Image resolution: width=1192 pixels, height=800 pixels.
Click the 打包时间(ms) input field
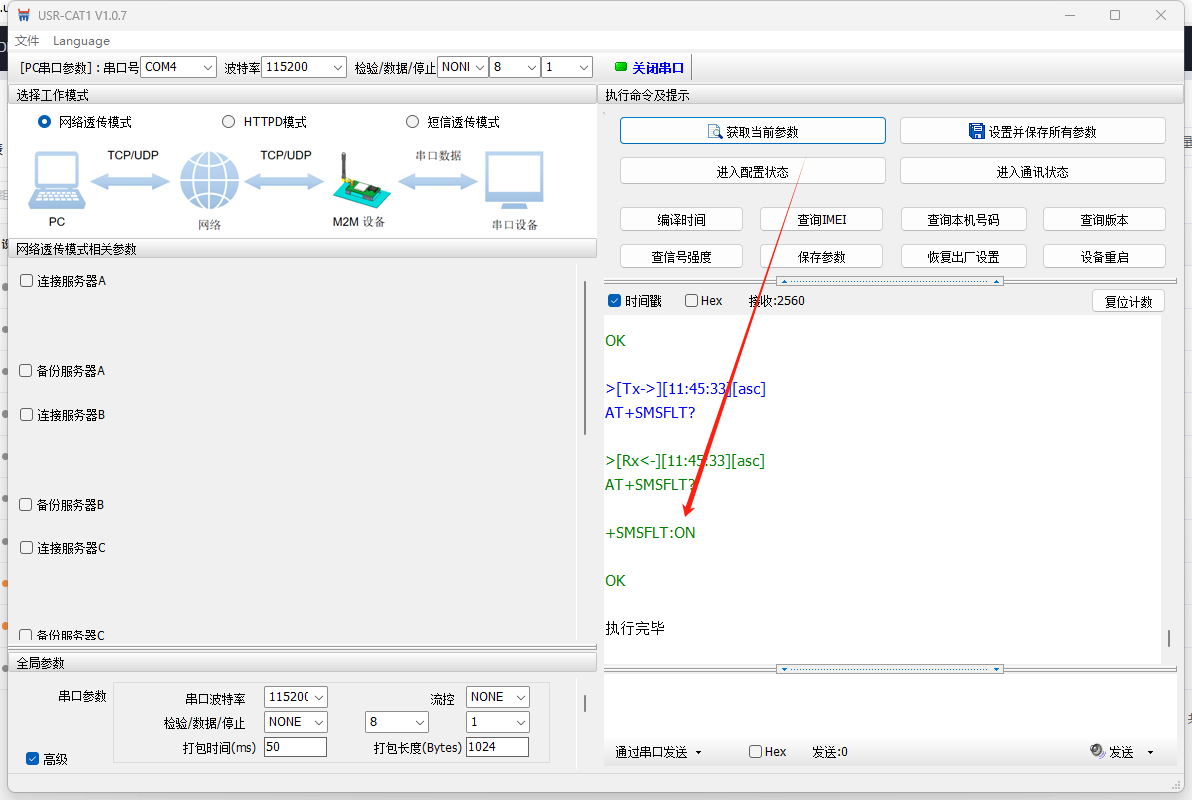tap(295, 747)
